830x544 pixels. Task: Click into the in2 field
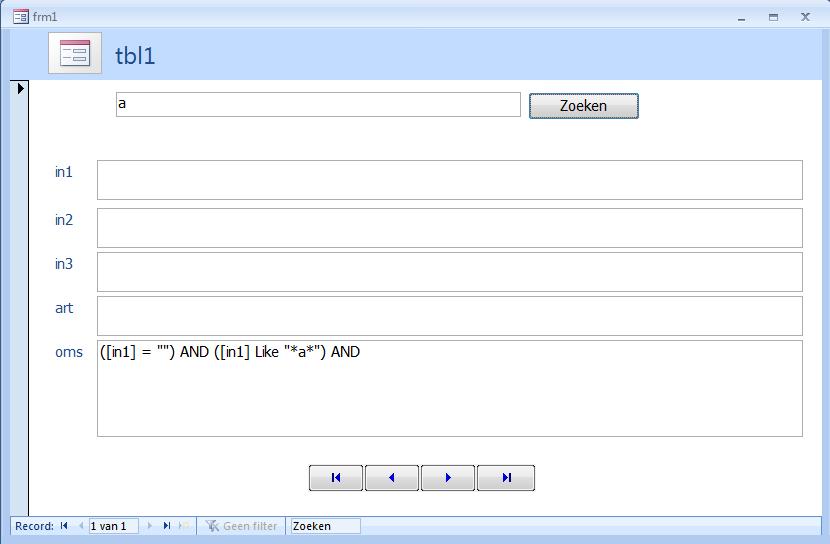point(449,228)
